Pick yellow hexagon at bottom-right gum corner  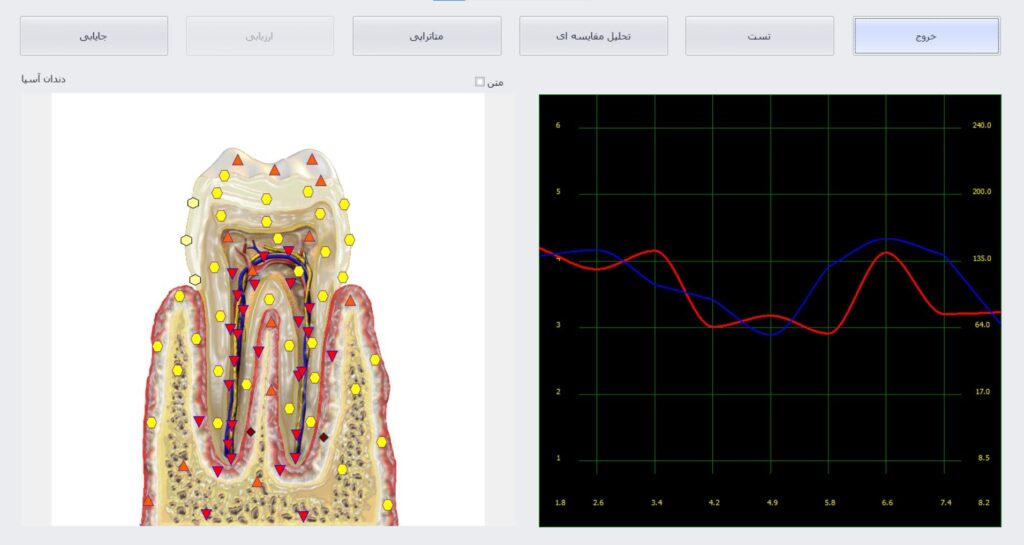(388, 505)
